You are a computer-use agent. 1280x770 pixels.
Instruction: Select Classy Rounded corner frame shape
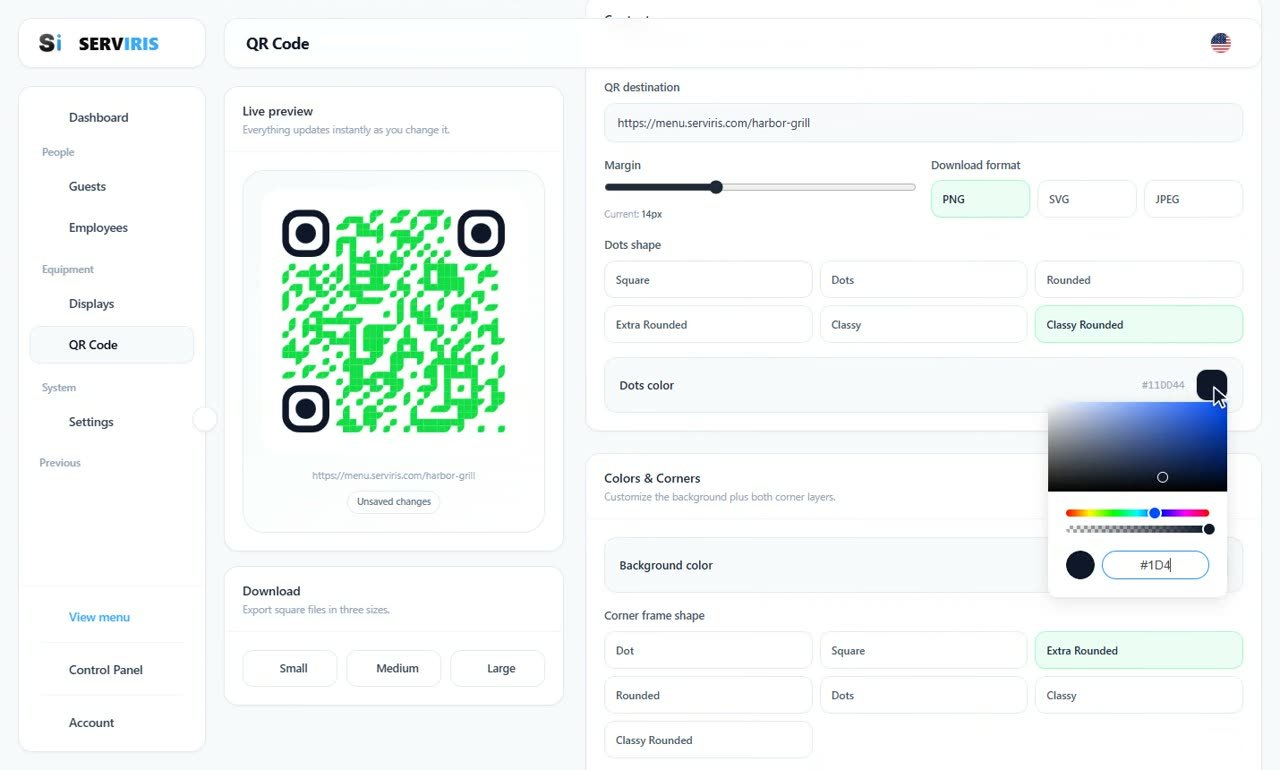pyautogui.click(x=708, y=740)
